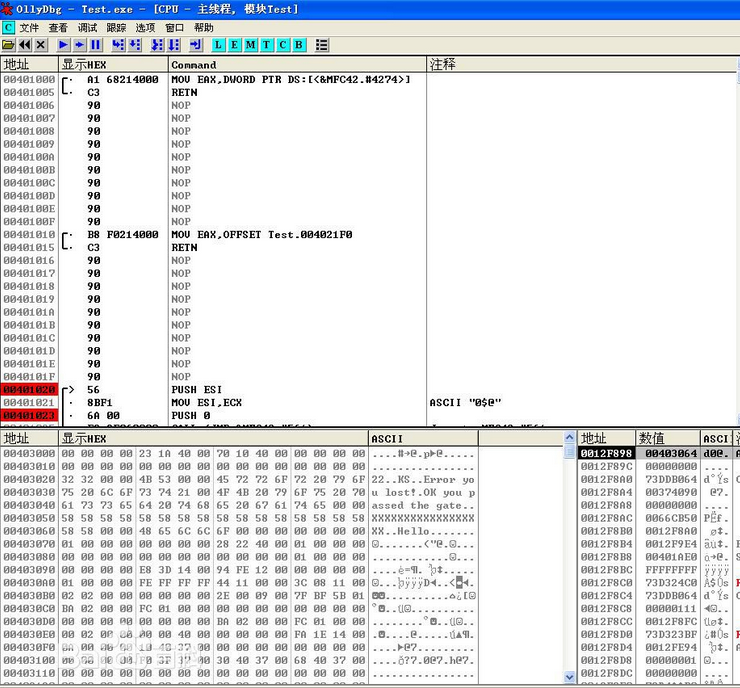The height and width of the screenshot is (688, 740).
Task: Show Threads window via T button
Action: point(267,45)
